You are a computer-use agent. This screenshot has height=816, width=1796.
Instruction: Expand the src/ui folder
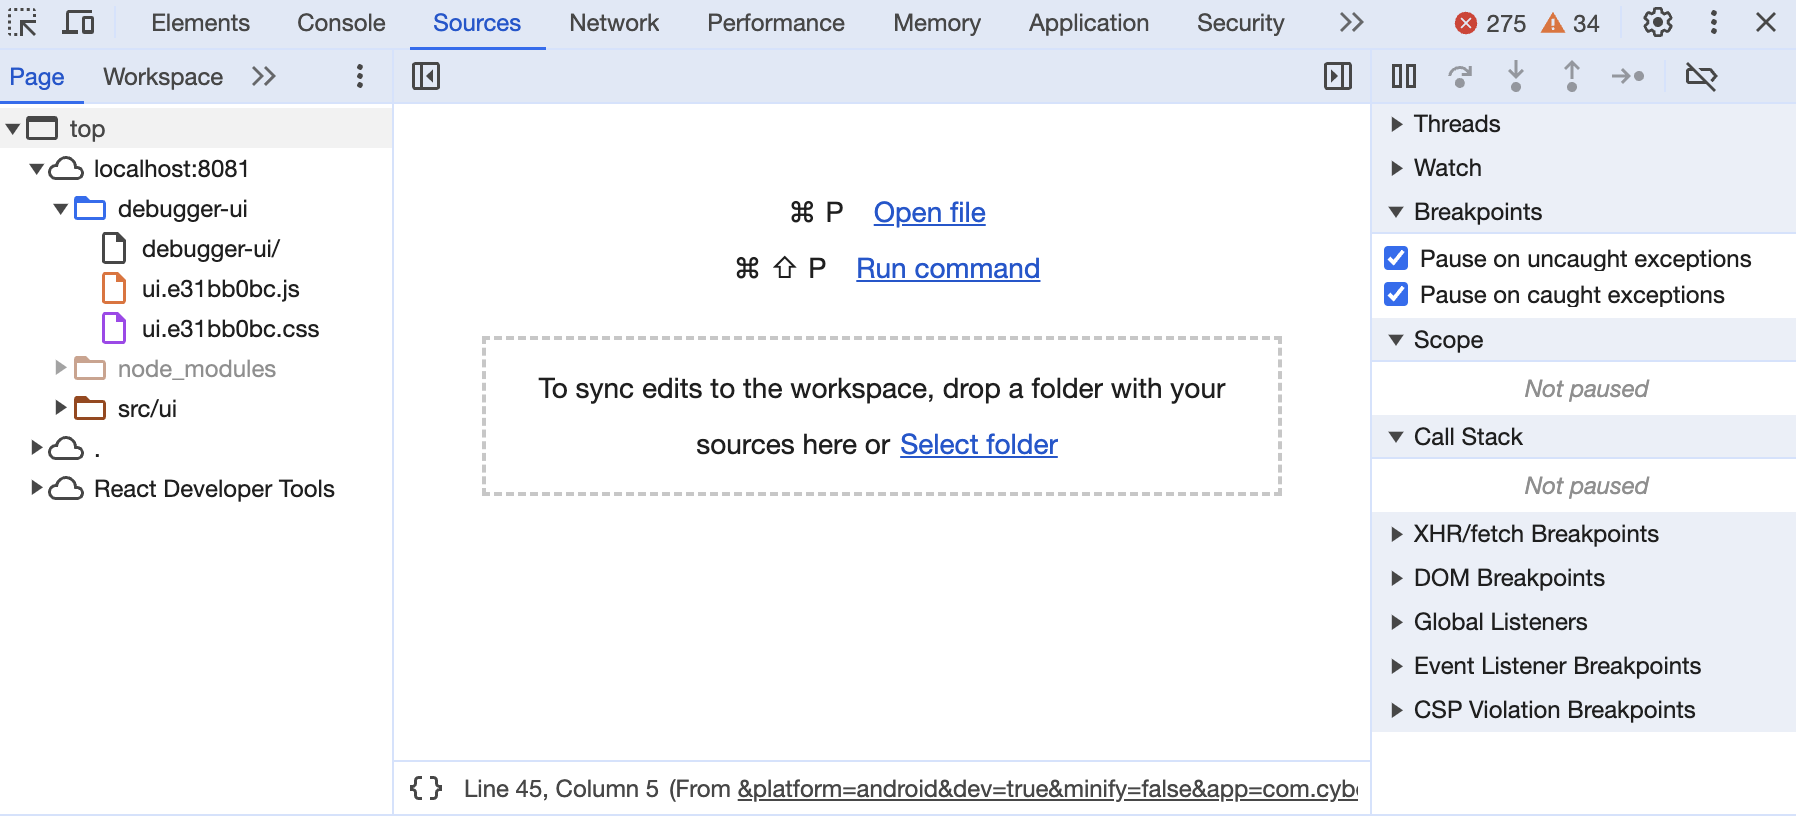[x=61, y=408]
